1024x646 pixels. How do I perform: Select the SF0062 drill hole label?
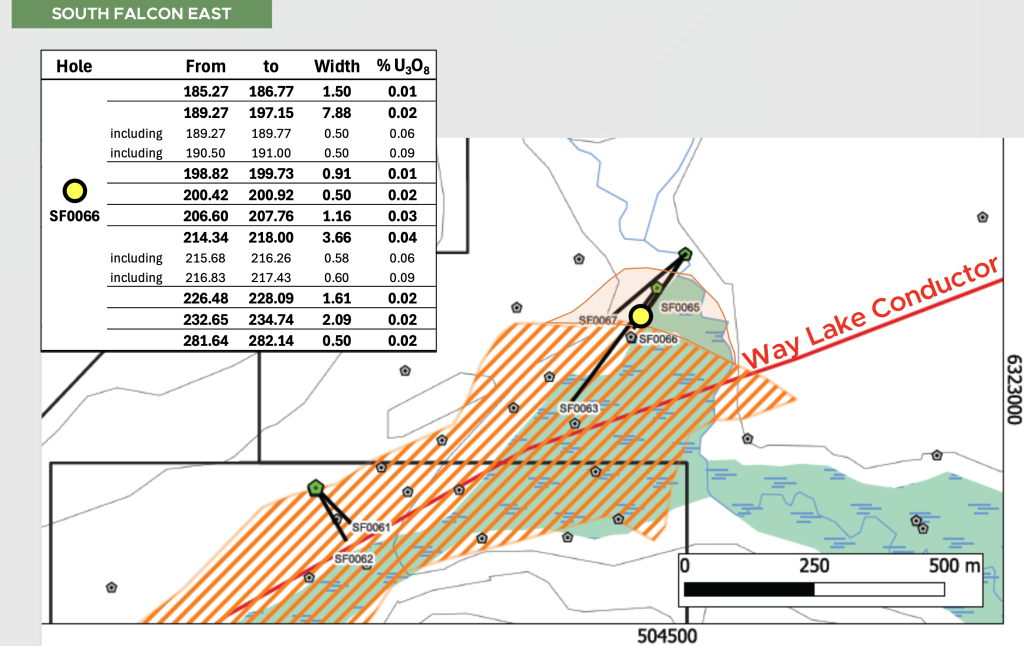[353, 559]
